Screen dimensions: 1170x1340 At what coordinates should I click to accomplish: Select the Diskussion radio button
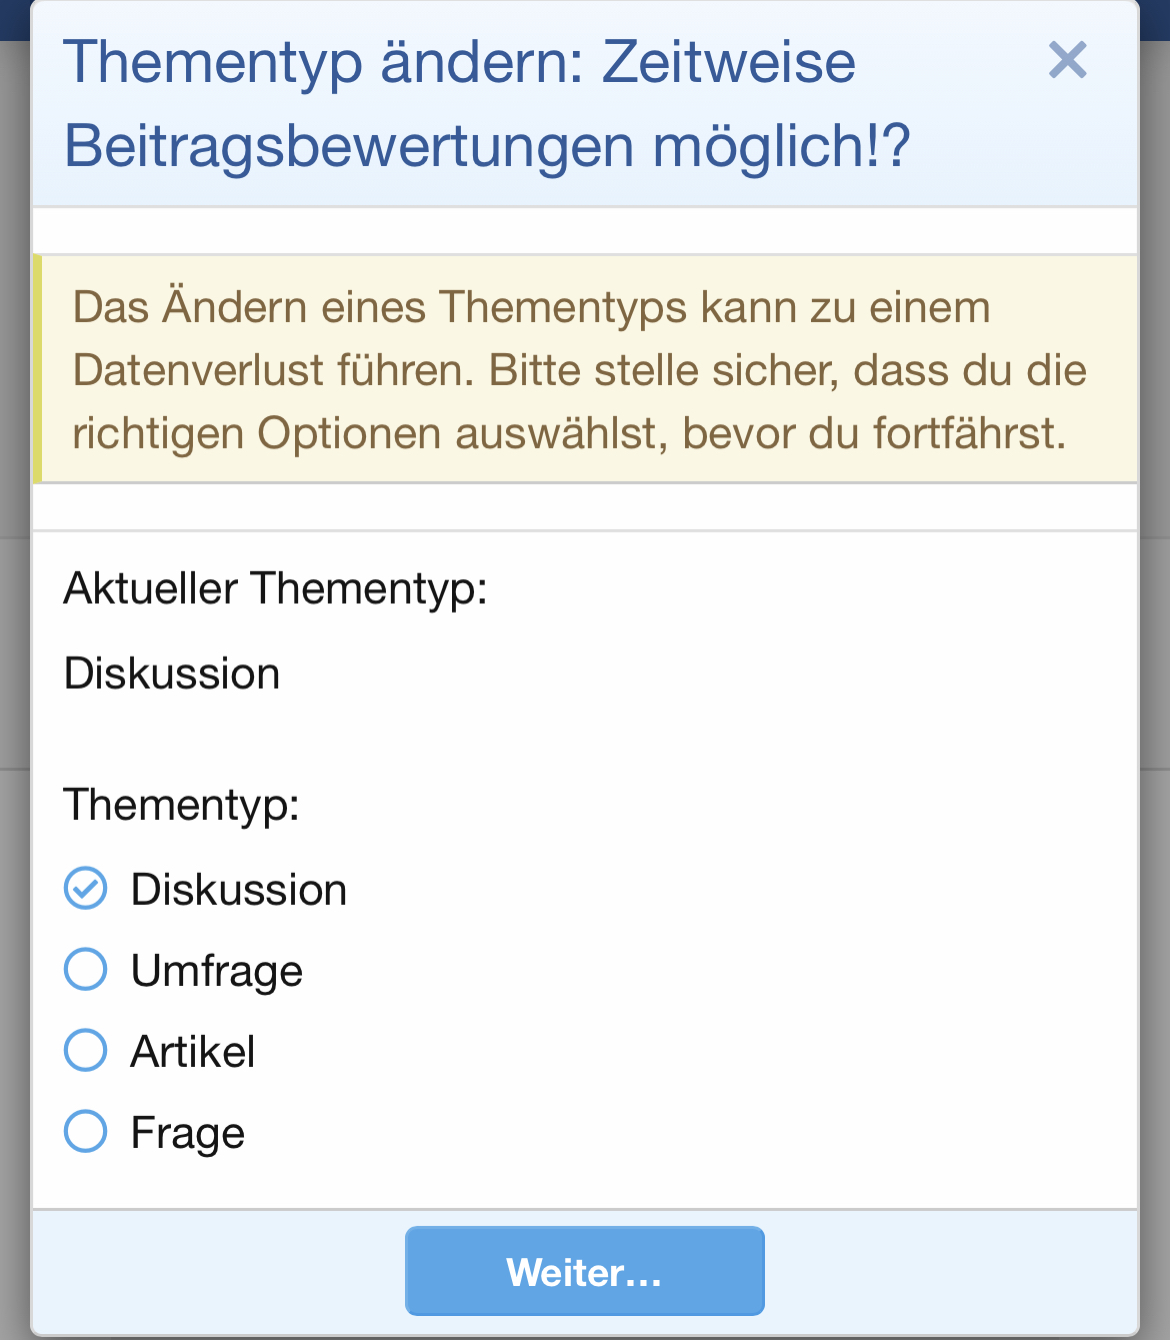point(85,888)
